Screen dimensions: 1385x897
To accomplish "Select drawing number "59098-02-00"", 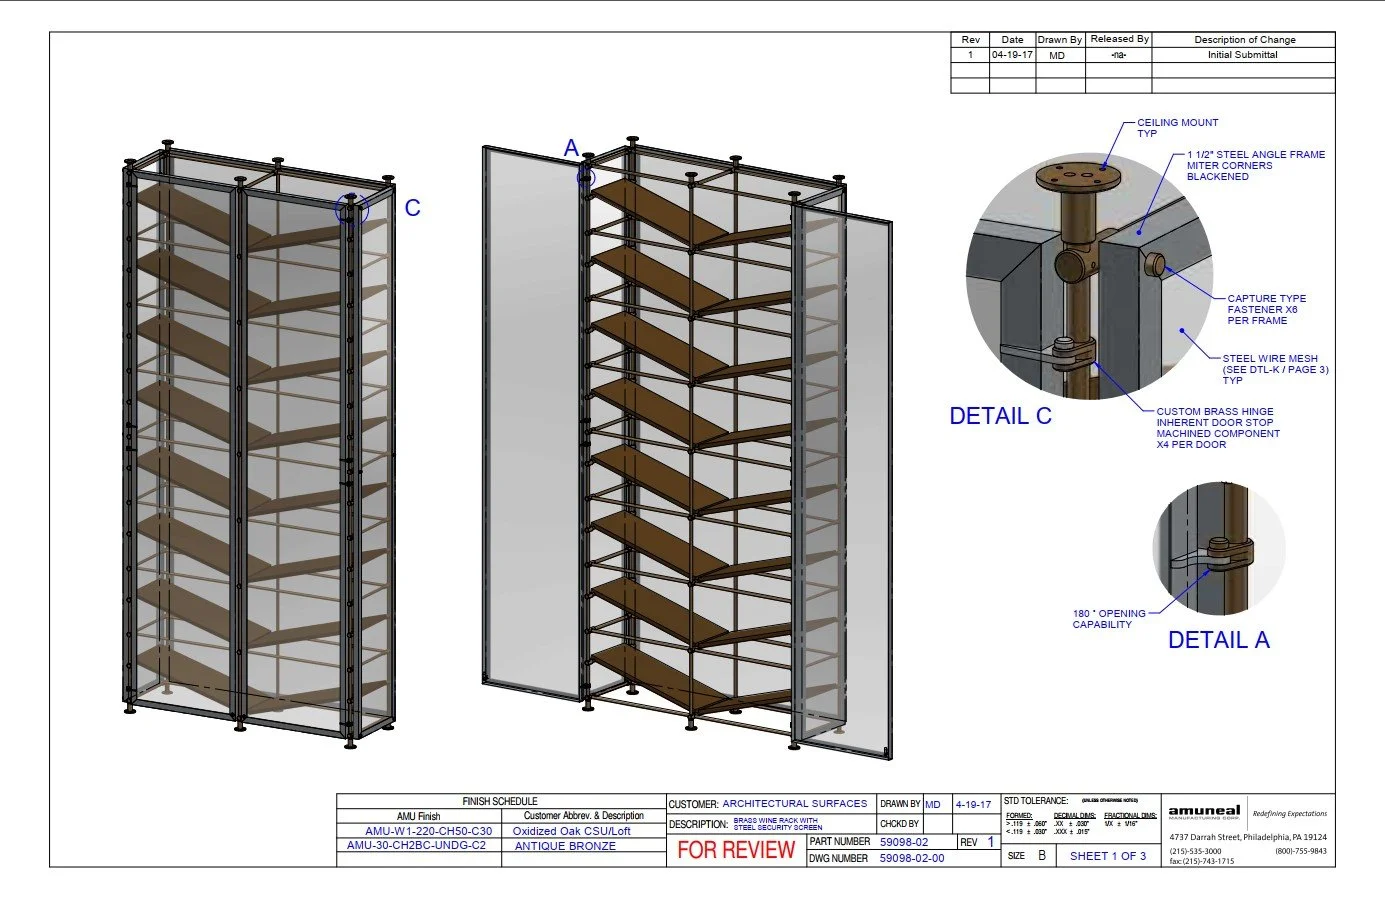I will pos(912,858).
